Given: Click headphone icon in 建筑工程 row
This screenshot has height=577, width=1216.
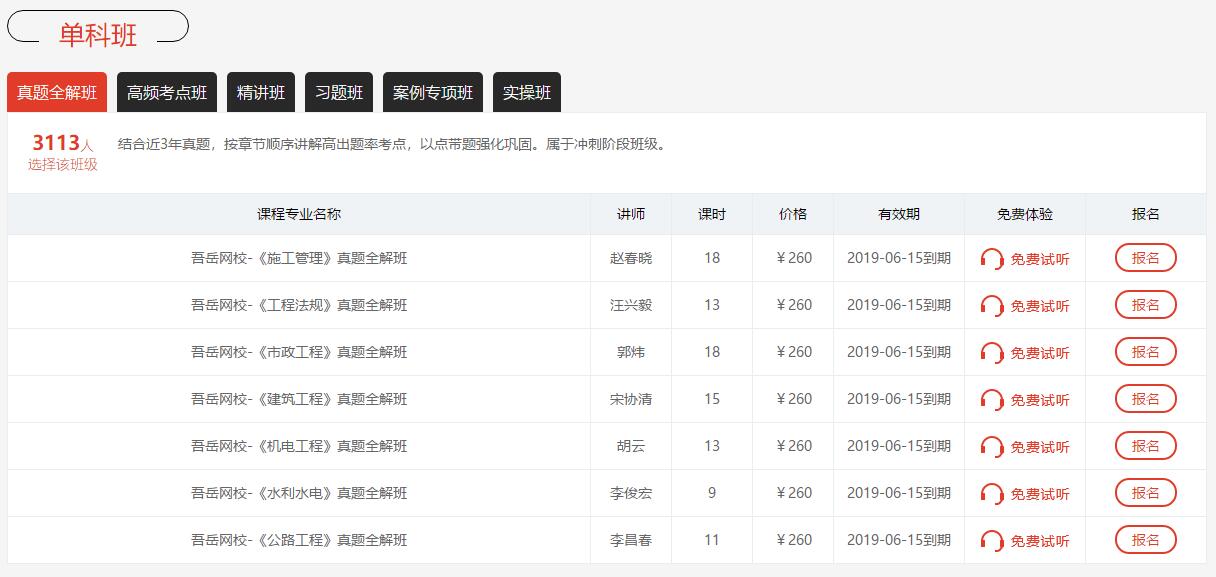Looking at the screenshot, I should tap(992, 400).
